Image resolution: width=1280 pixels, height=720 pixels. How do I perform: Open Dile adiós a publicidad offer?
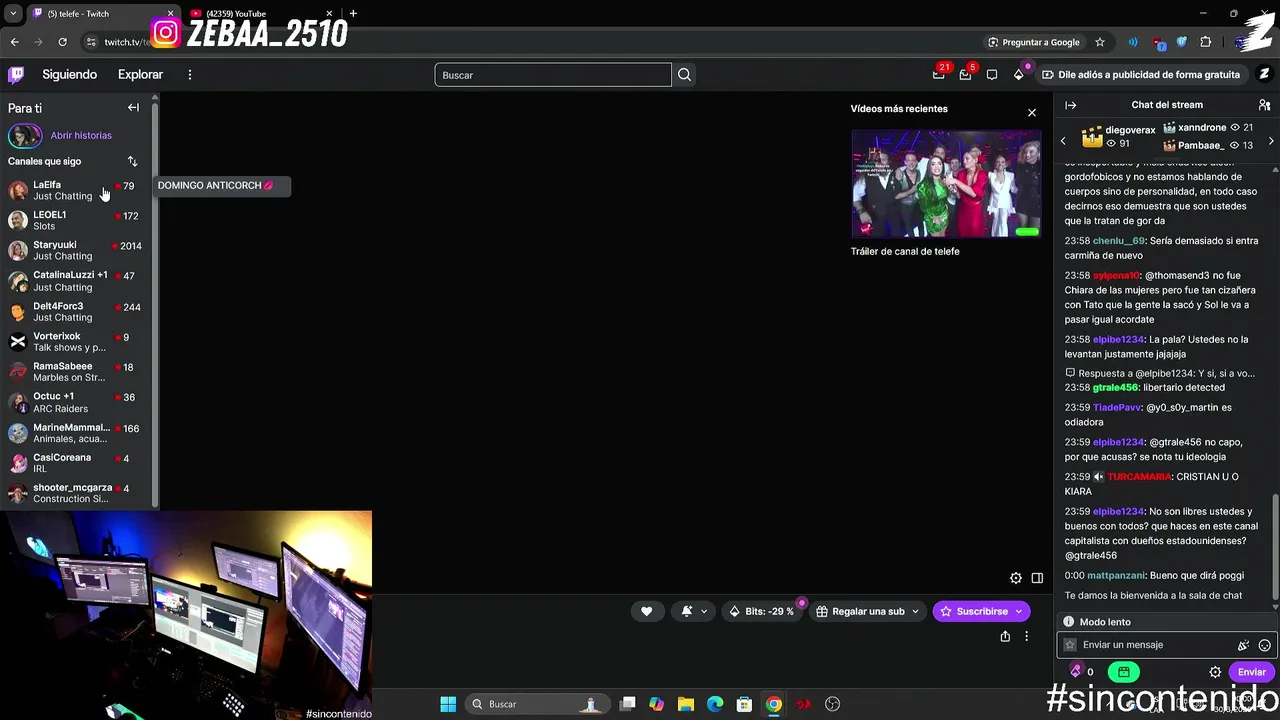1140,75
